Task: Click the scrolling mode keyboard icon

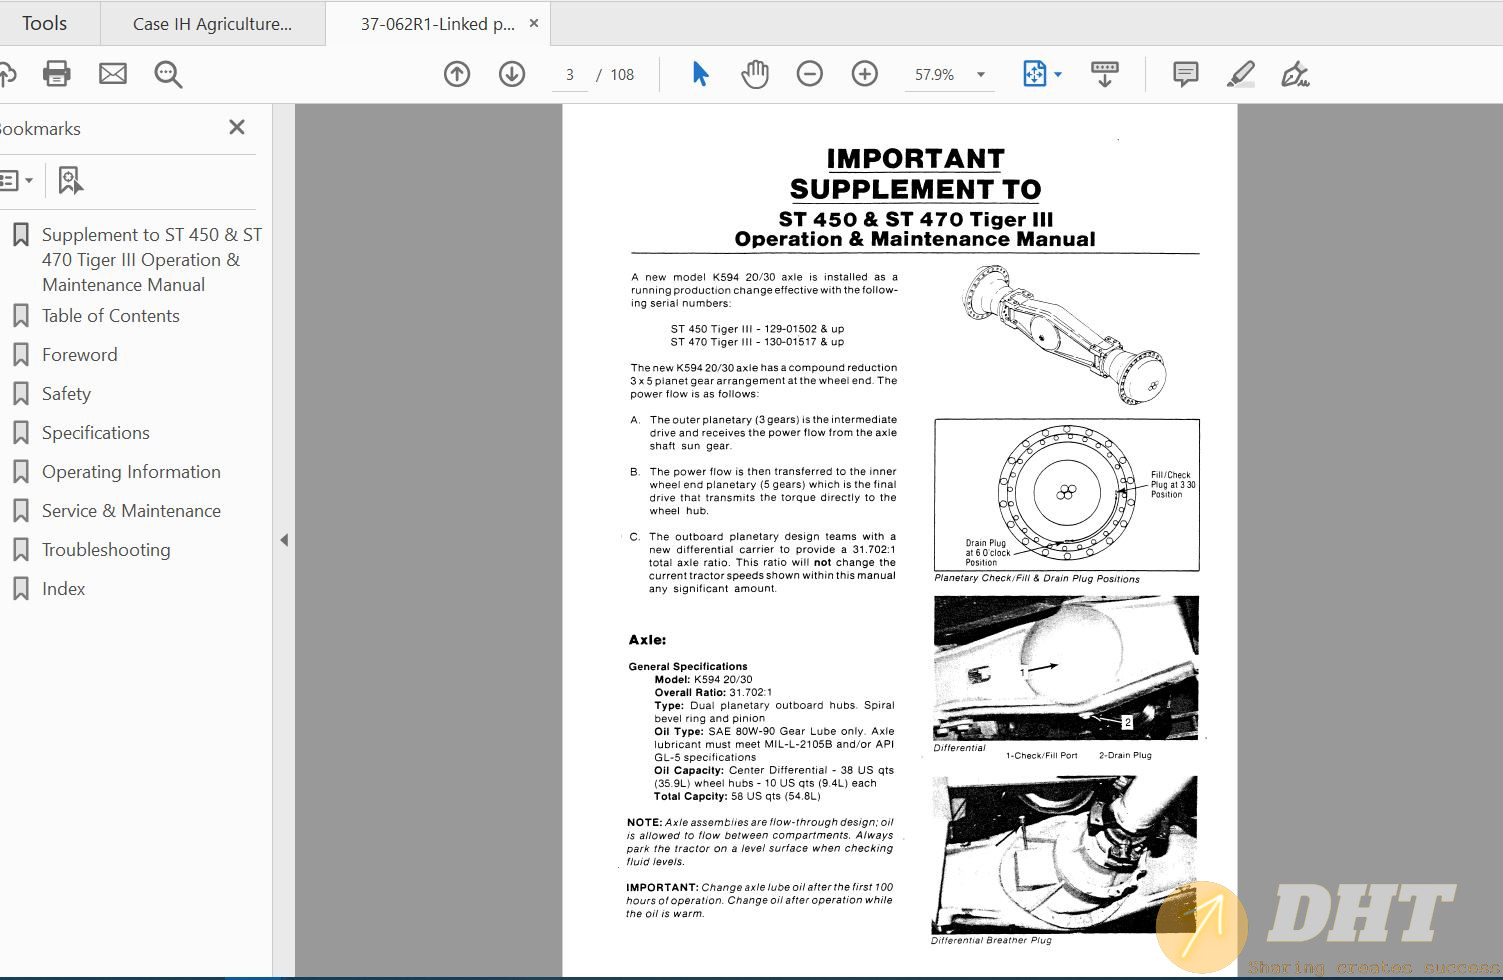Action: point(1105,74)
